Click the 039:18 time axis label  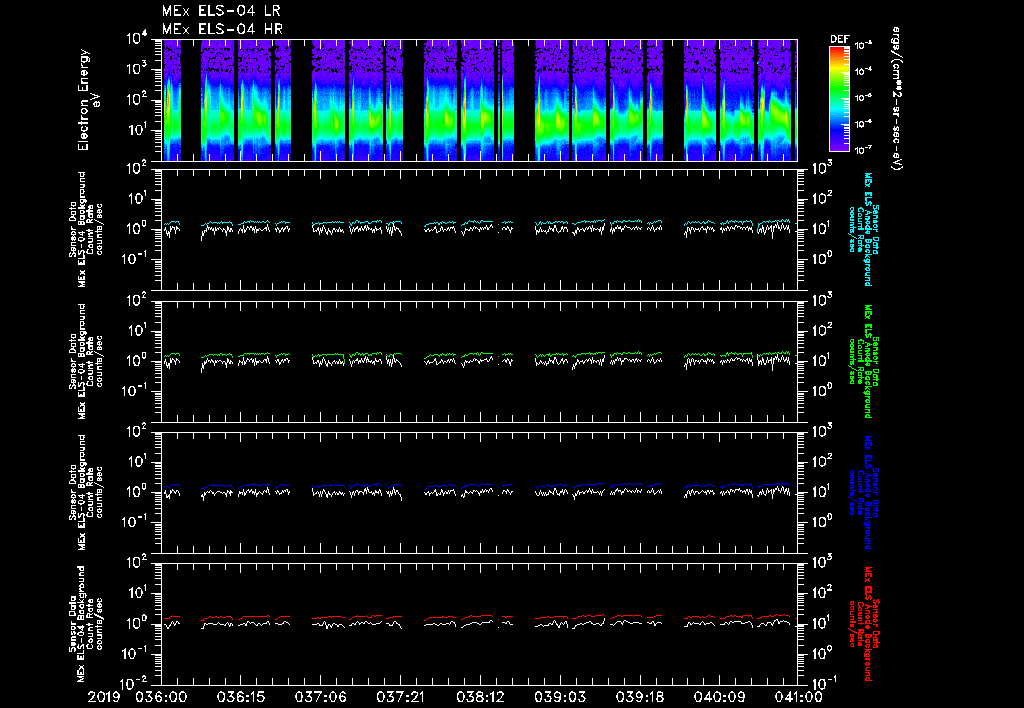[x=639, y=698]
